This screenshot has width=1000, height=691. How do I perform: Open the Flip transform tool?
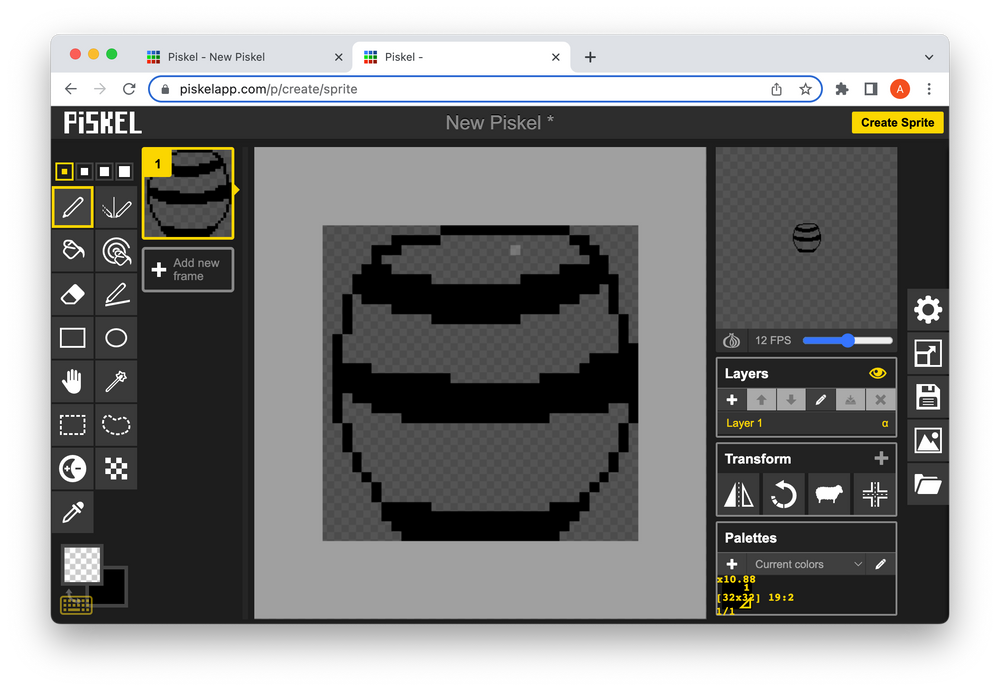pyautogui.click(x=738, y=494)
